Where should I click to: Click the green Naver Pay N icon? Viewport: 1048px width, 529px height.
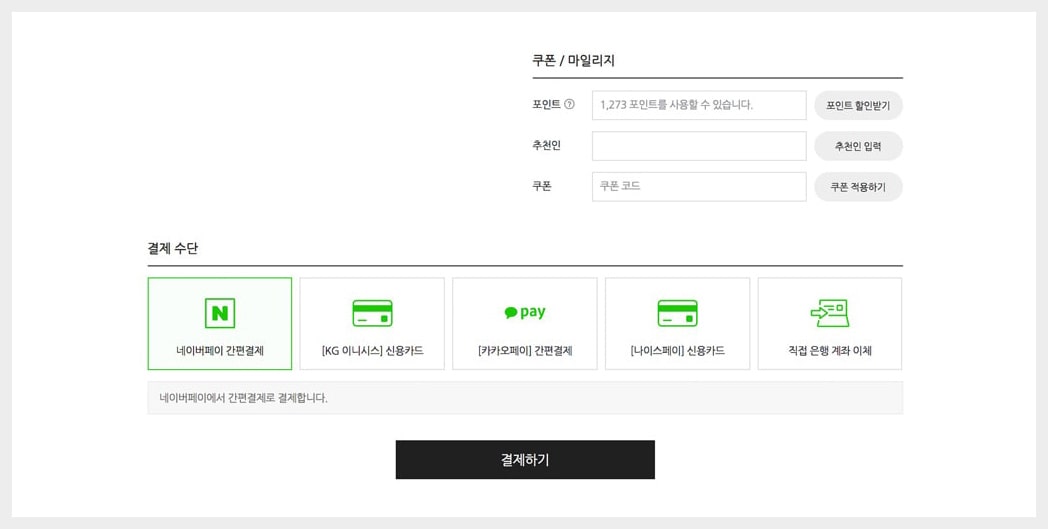pos(220,313)
